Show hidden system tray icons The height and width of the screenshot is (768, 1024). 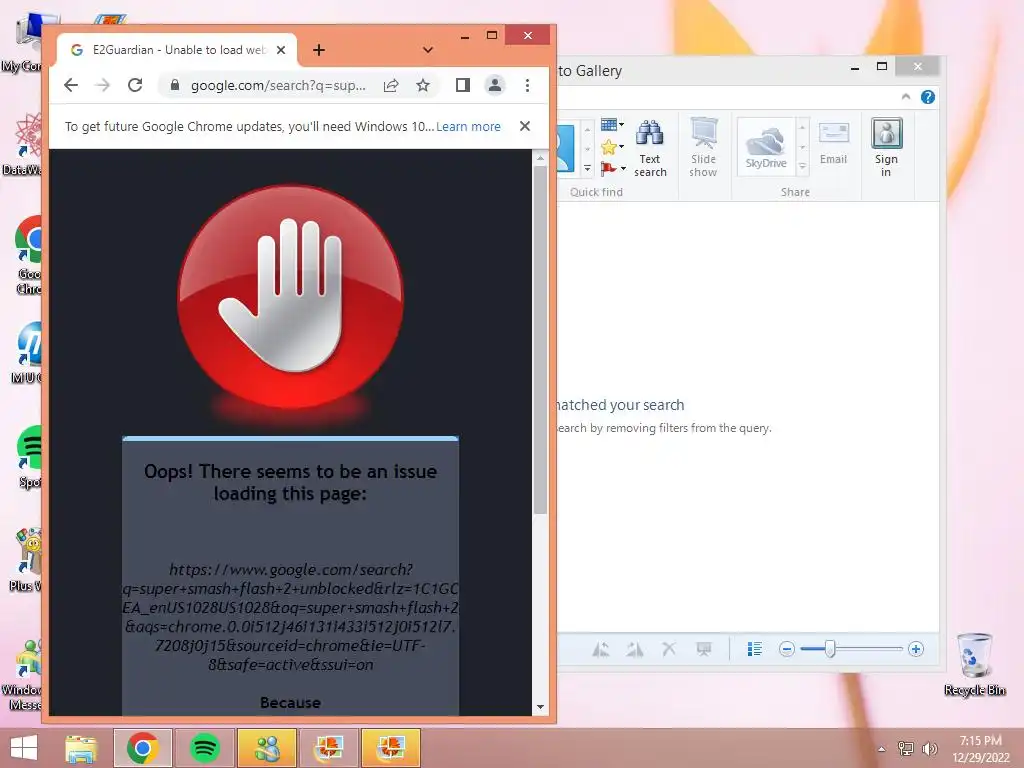pyautogui.click(x=882, y=749)
